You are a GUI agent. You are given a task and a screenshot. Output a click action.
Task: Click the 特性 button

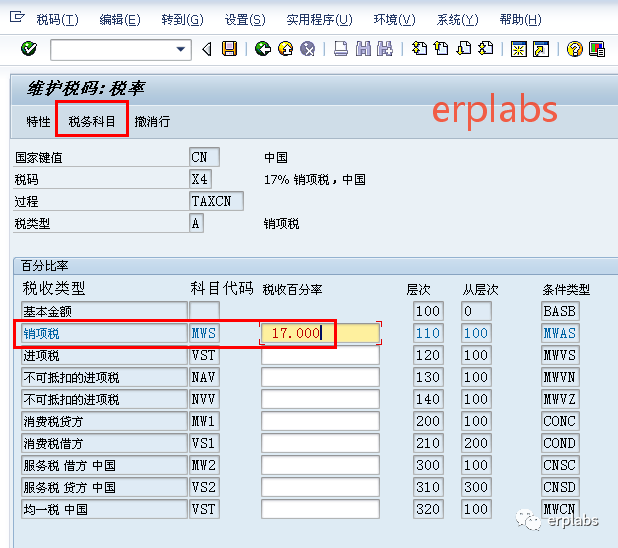point(38,121)
